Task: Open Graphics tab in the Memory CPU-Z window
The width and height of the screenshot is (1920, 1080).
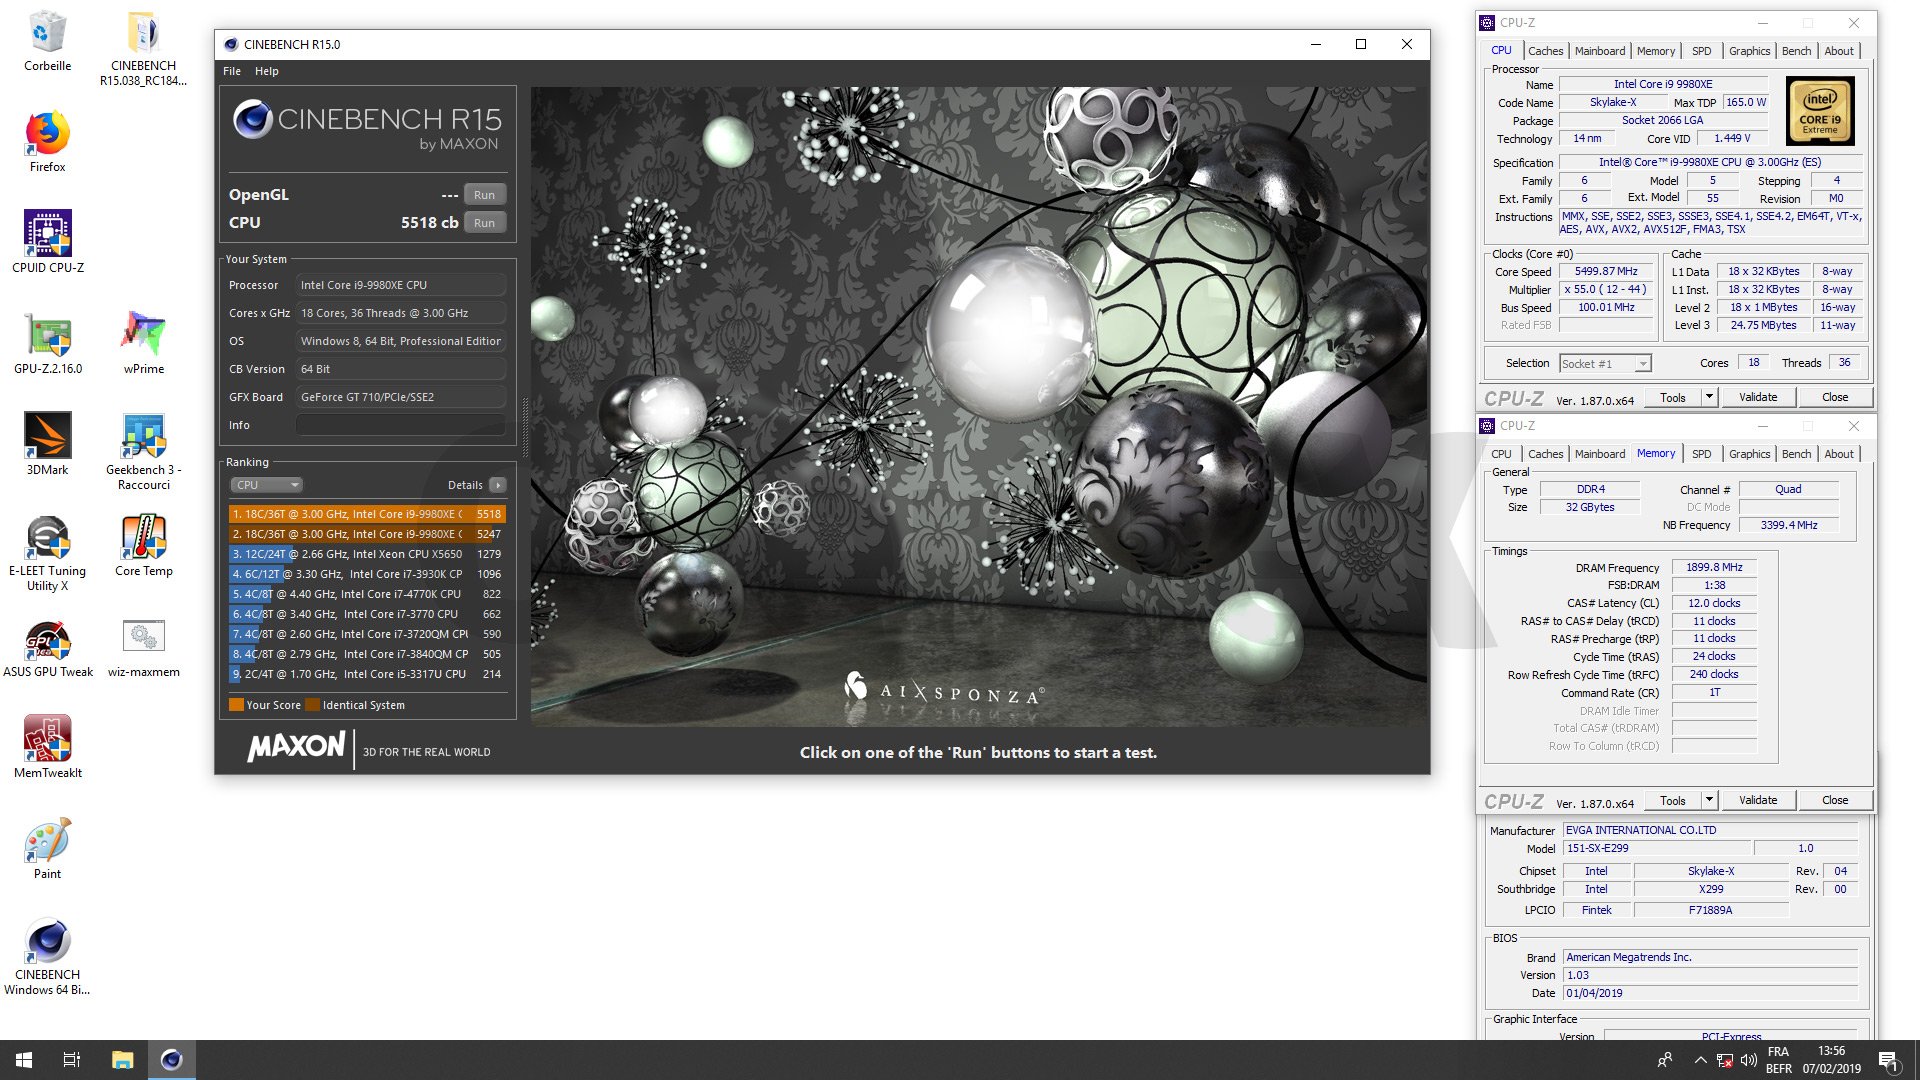Action: [1749, 454]
